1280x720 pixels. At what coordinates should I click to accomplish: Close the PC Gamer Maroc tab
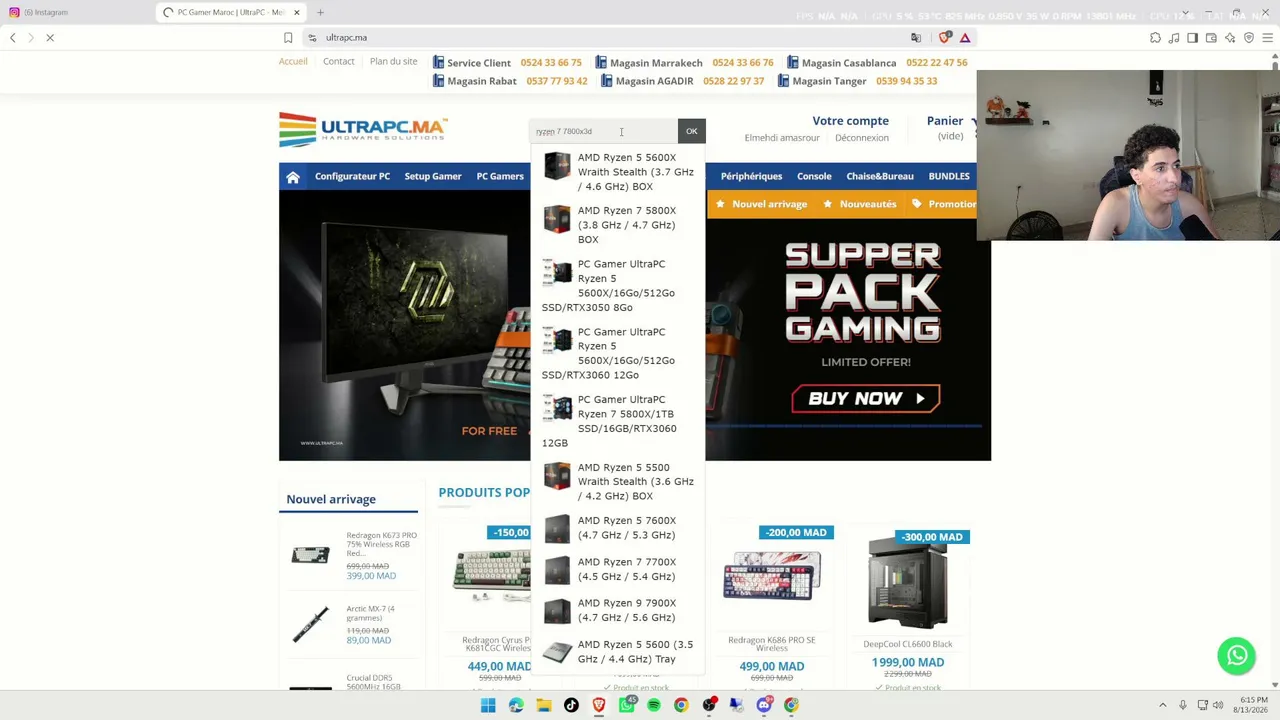click(x=297, y=12)
